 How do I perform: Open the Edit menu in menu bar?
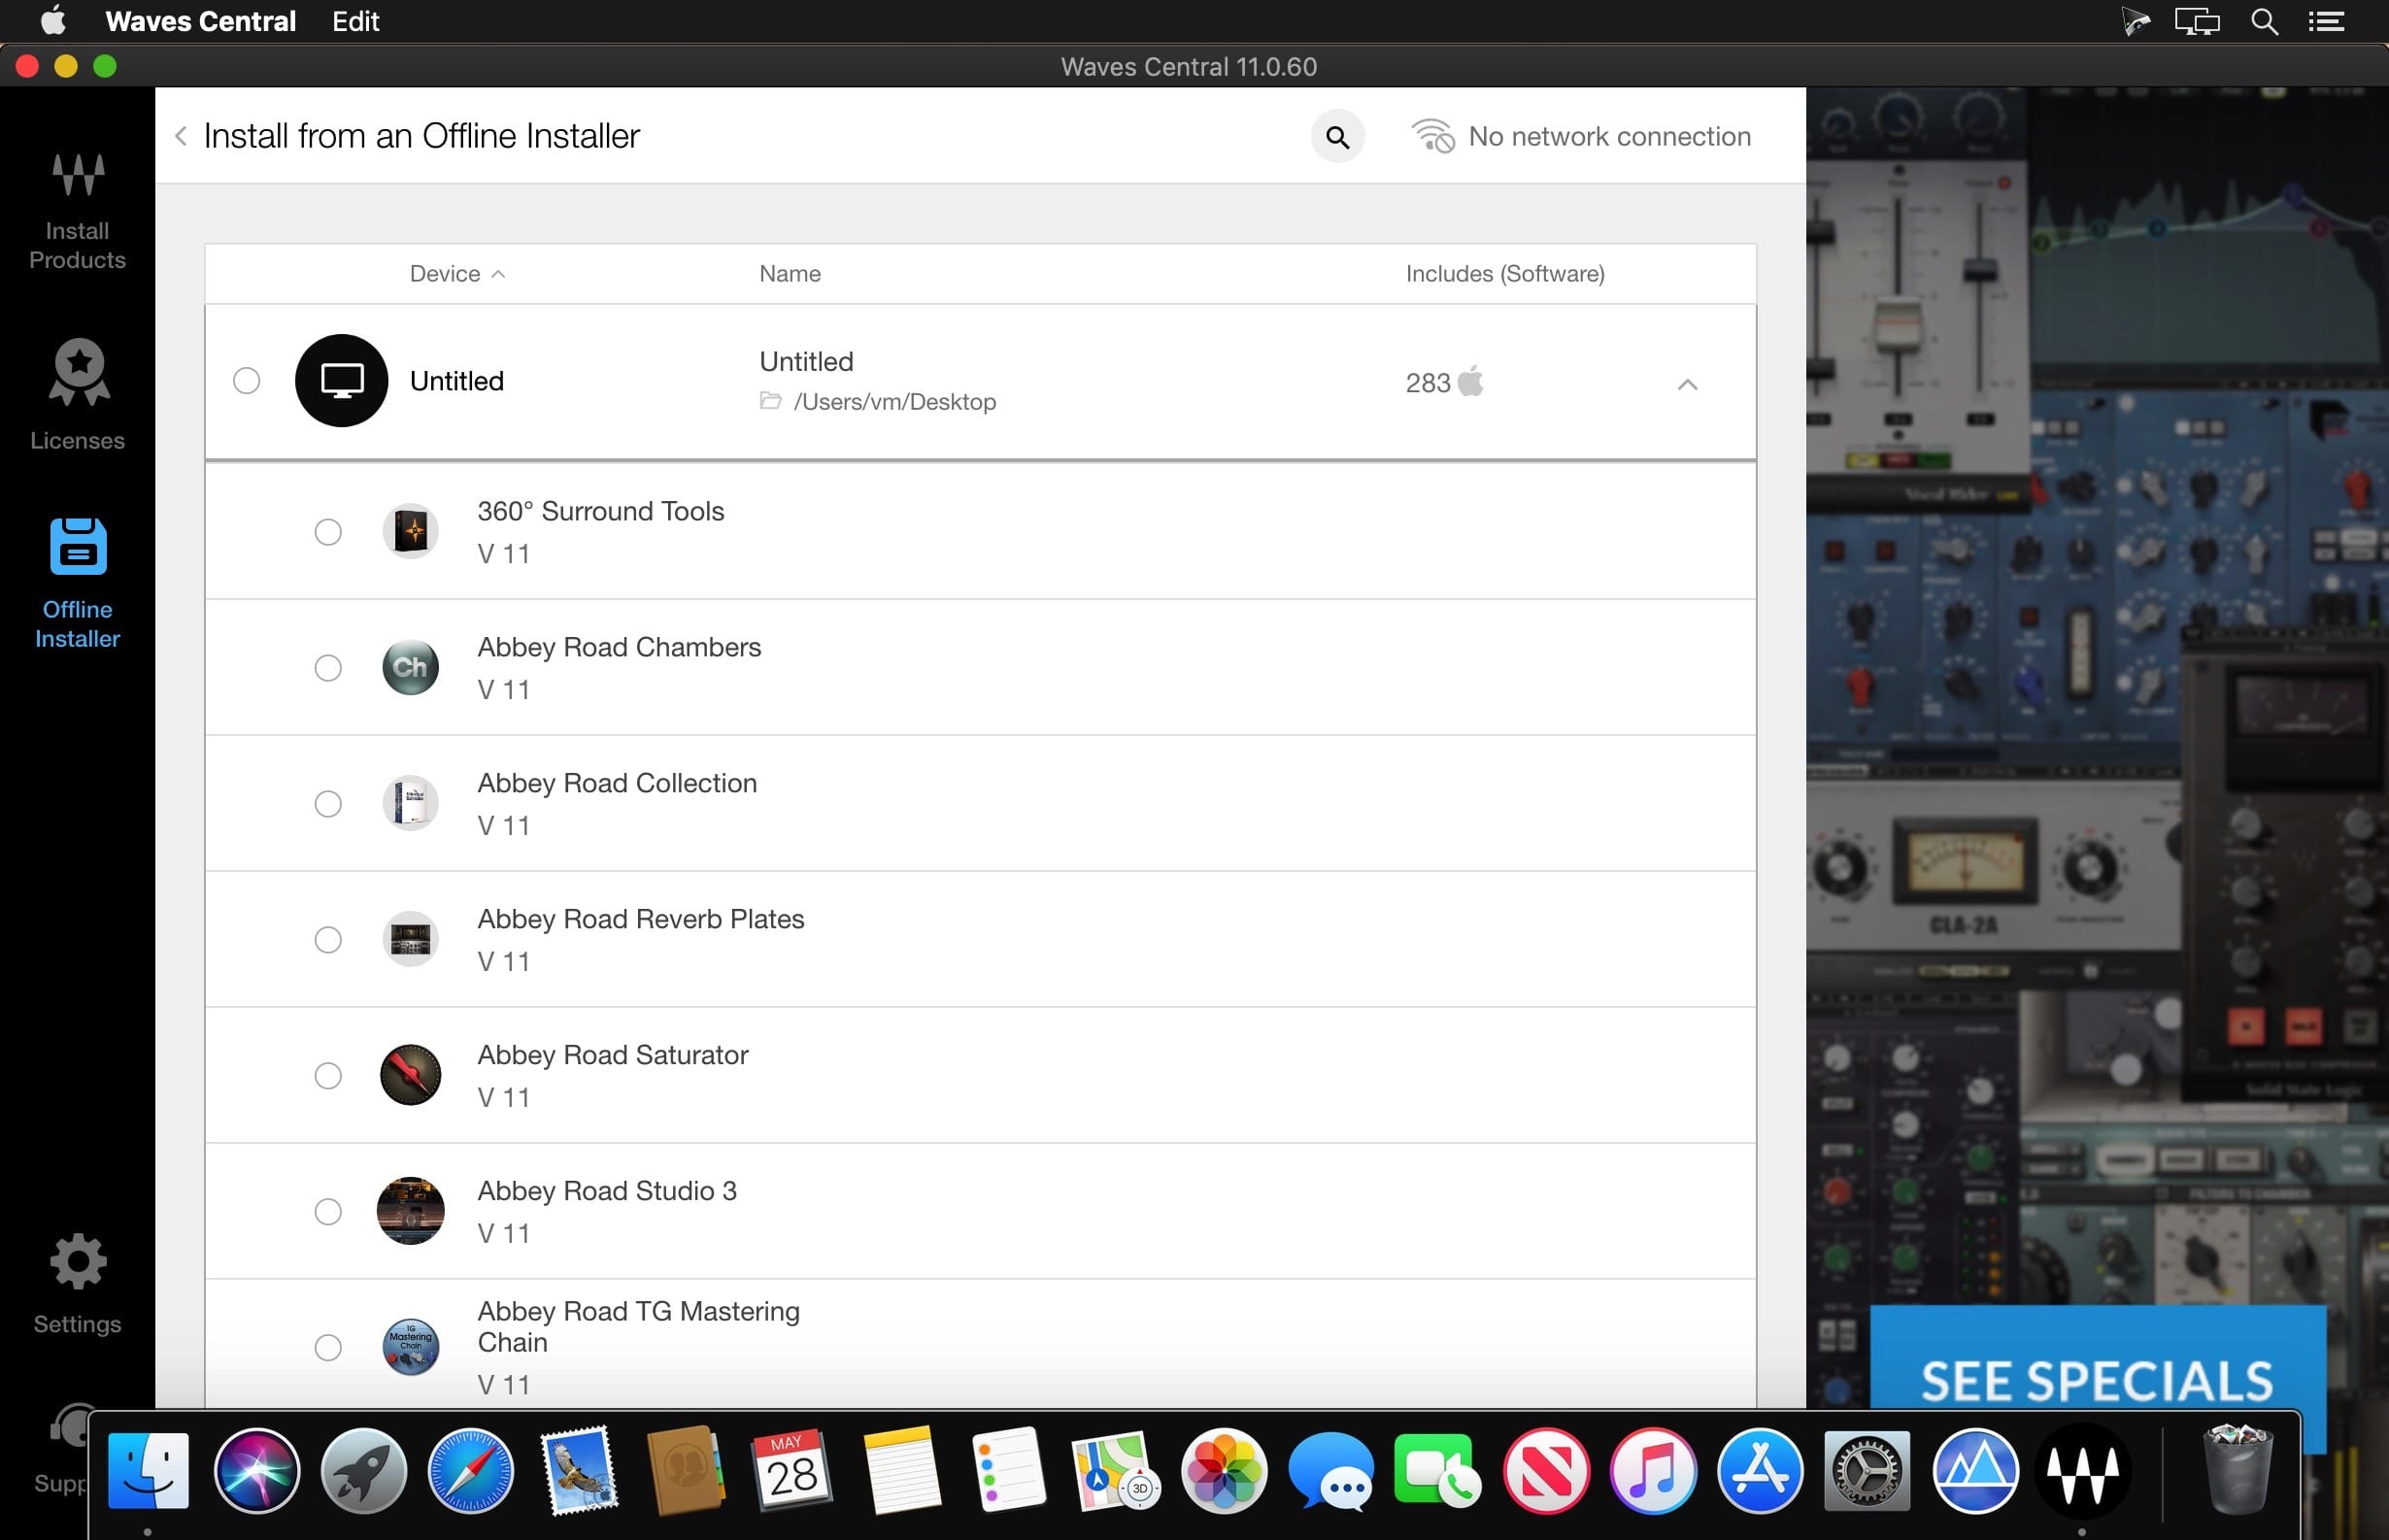point(353,21)
